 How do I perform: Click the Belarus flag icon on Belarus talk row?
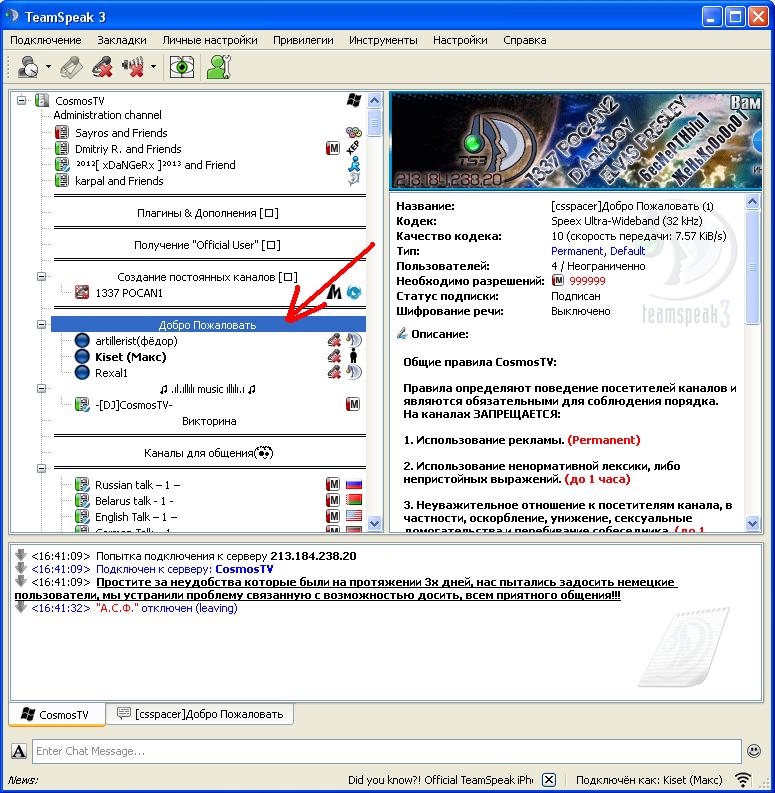pyautogui.click(x=354, y=501)
